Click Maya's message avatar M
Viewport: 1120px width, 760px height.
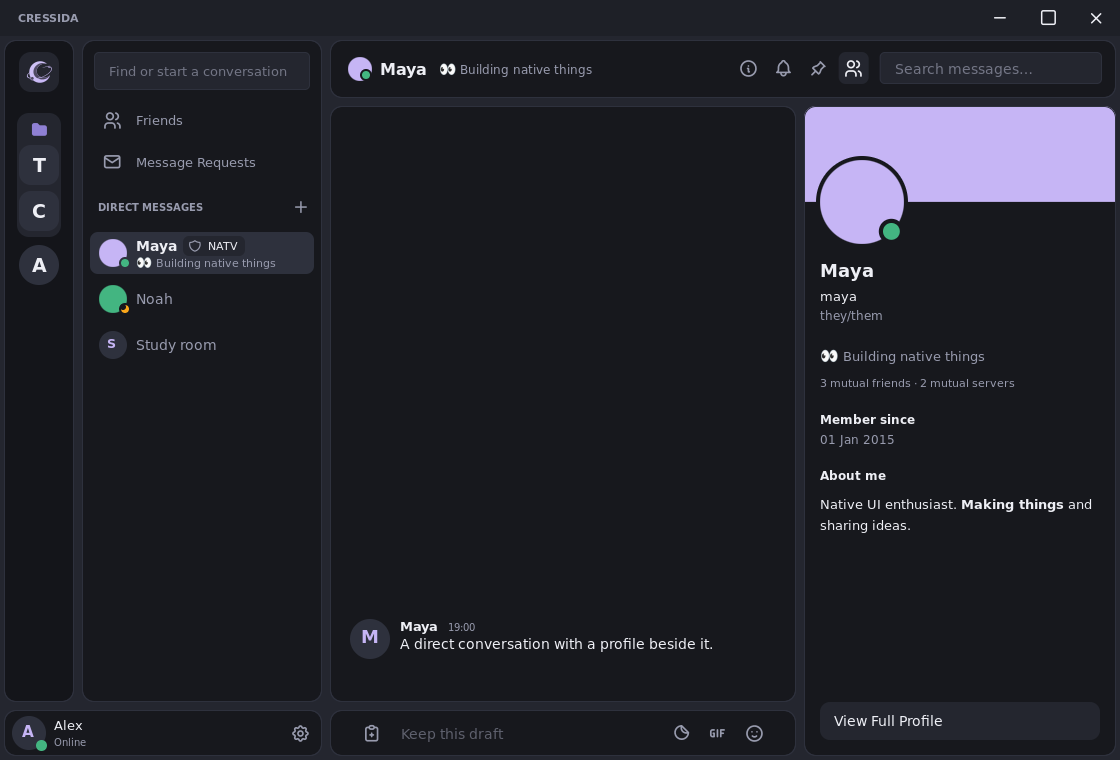[370, 639]
